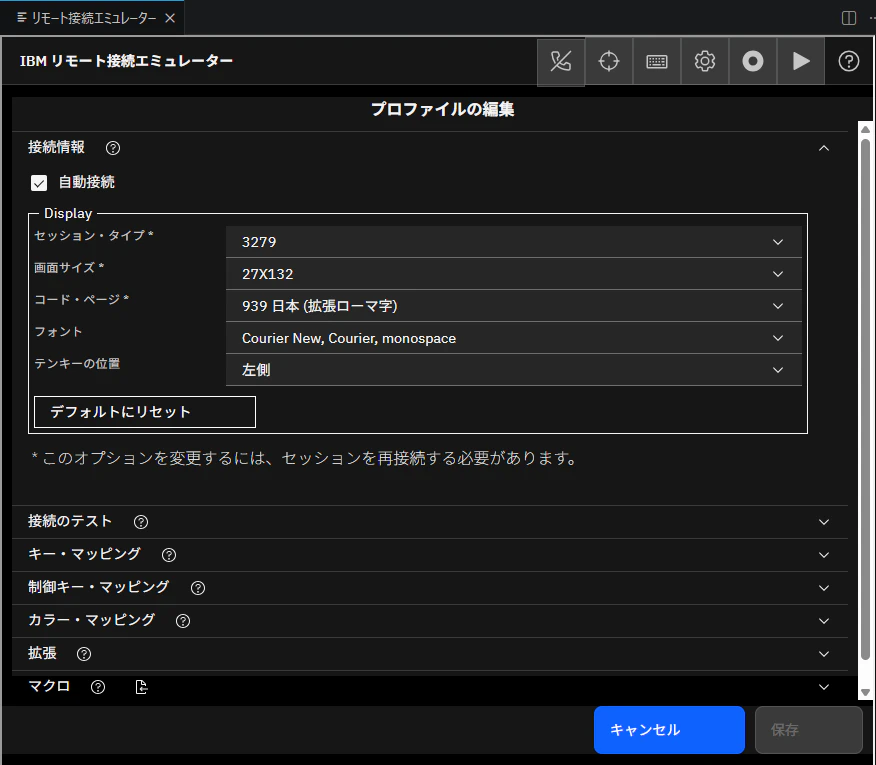
Task: Click the macro import file icon
Action: [x=141, y=687]
